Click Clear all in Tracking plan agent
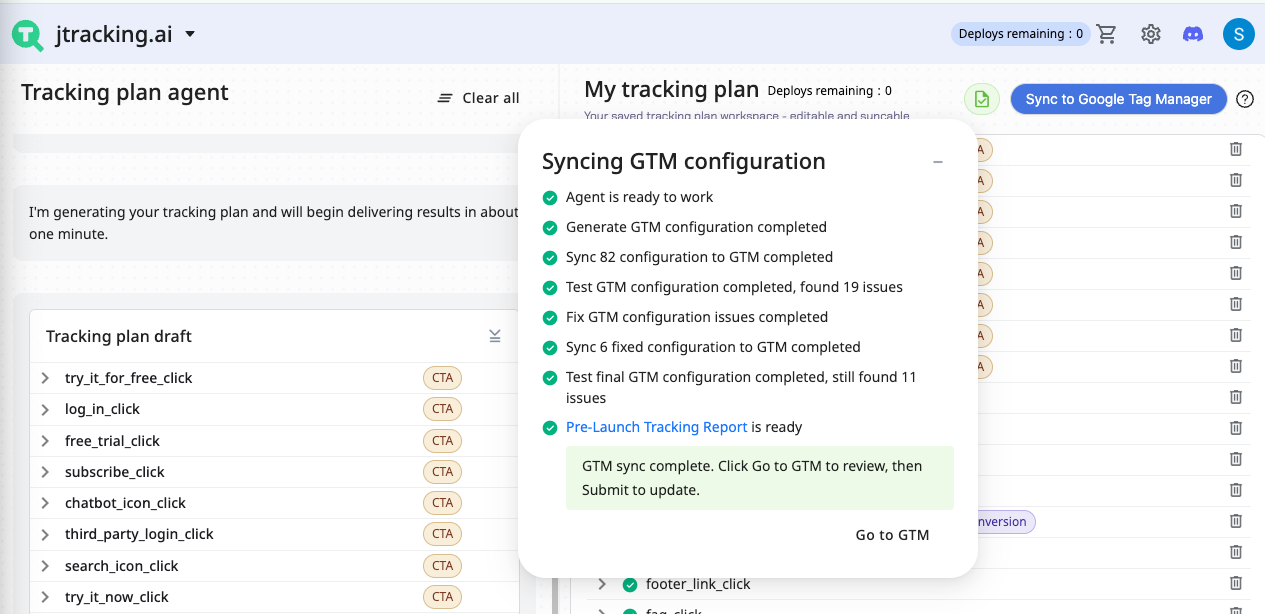The height and width of the screenshot is (614, 1265). coord(479,98)
